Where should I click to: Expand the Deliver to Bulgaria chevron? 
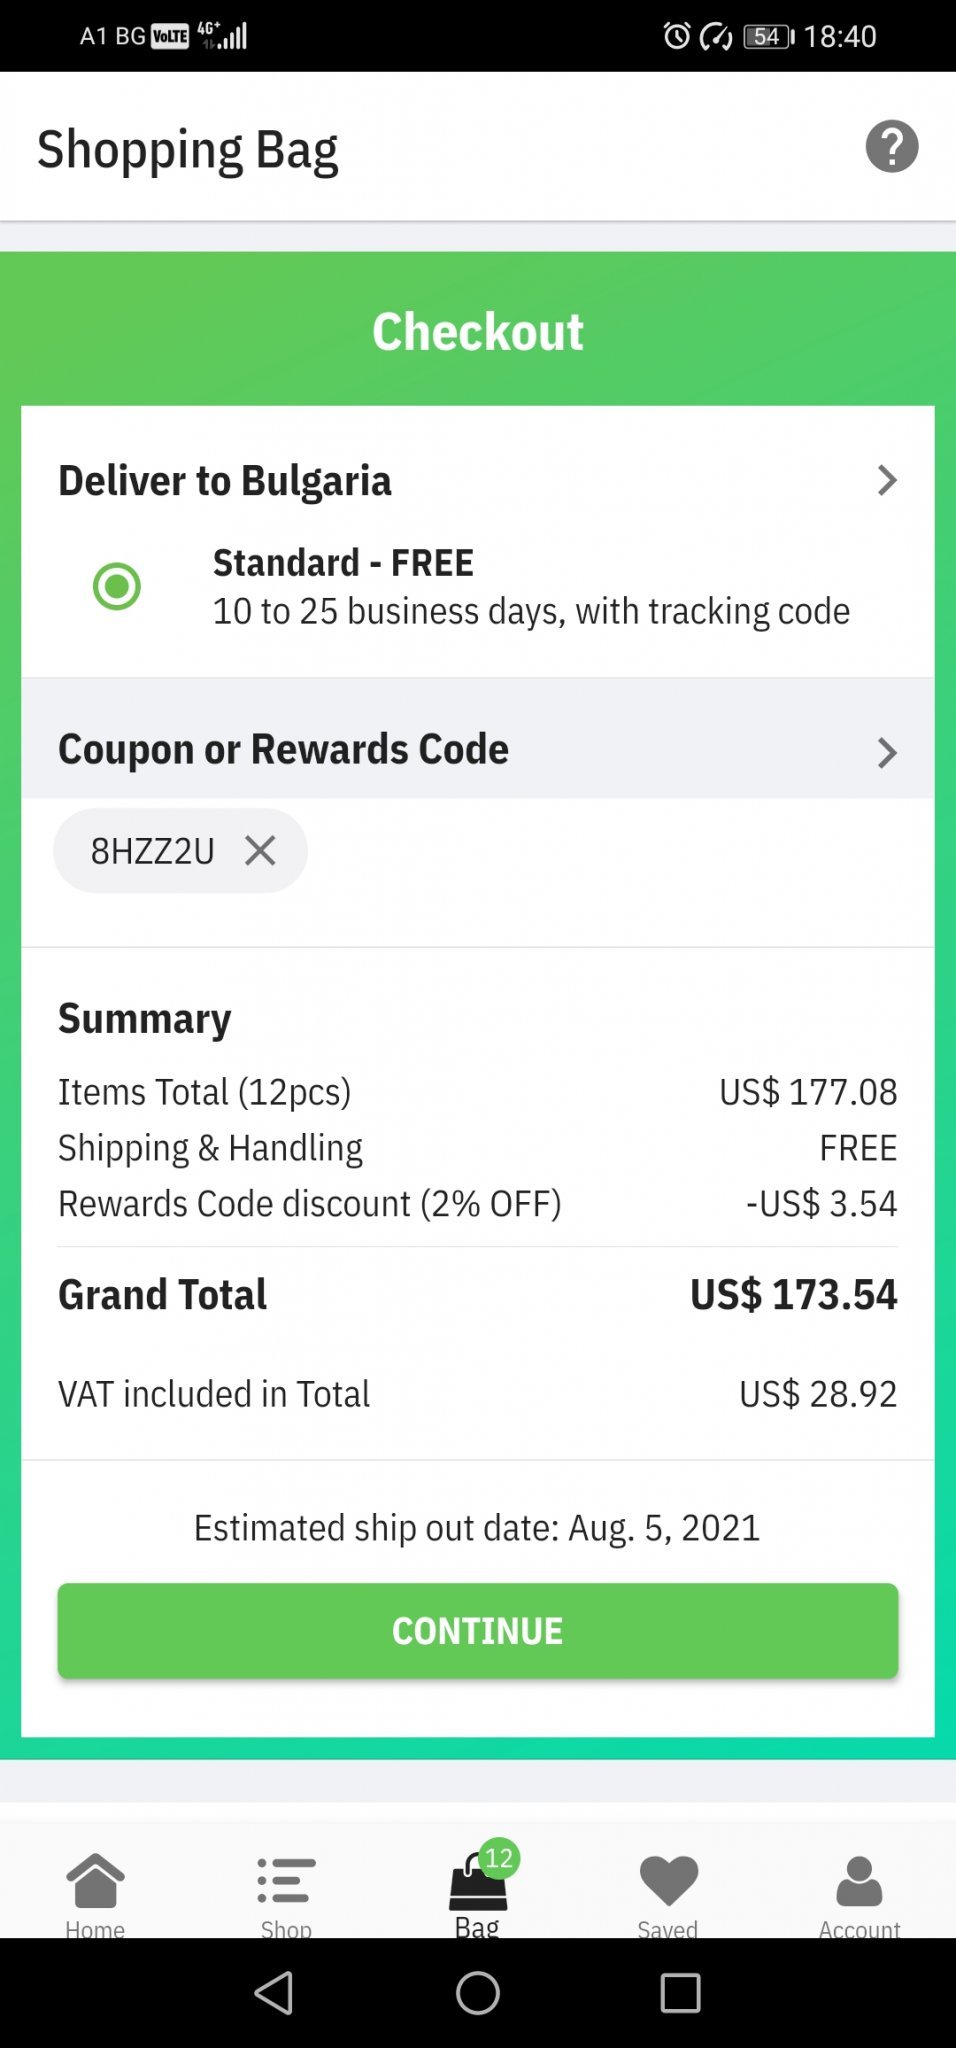pos(886,481)
